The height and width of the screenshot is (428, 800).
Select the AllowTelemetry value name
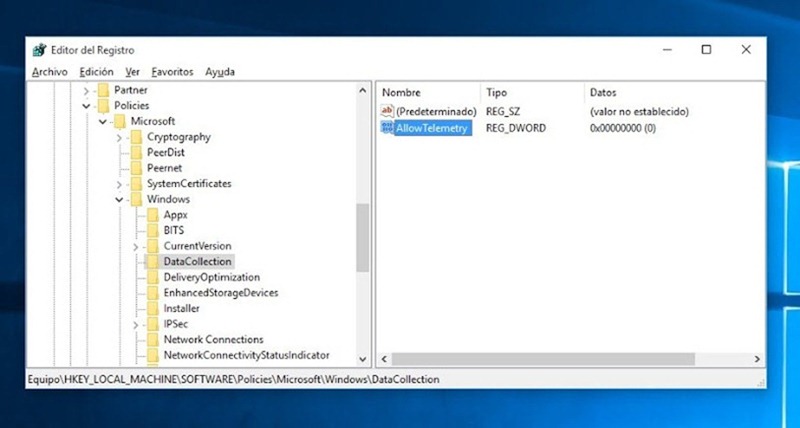coord(432,128)
